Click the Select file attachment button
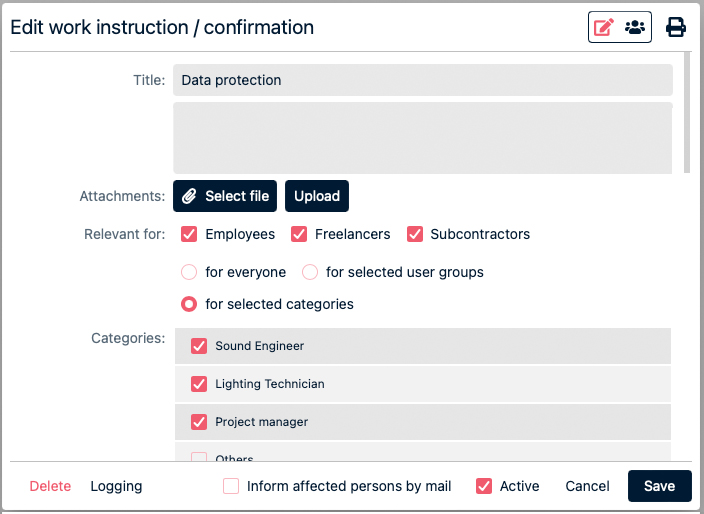 (225, 196)
